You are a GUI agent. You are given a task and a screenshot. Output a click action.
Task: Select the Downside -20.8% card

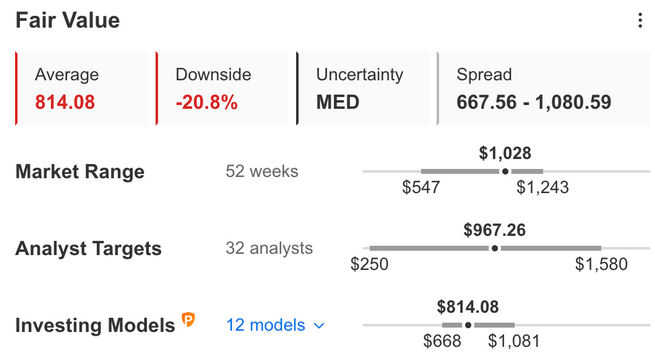tap(226, 88)
